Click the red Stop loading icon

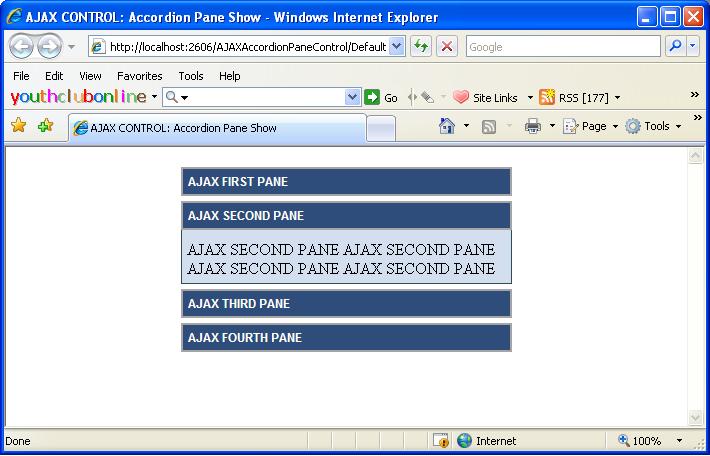446,47
